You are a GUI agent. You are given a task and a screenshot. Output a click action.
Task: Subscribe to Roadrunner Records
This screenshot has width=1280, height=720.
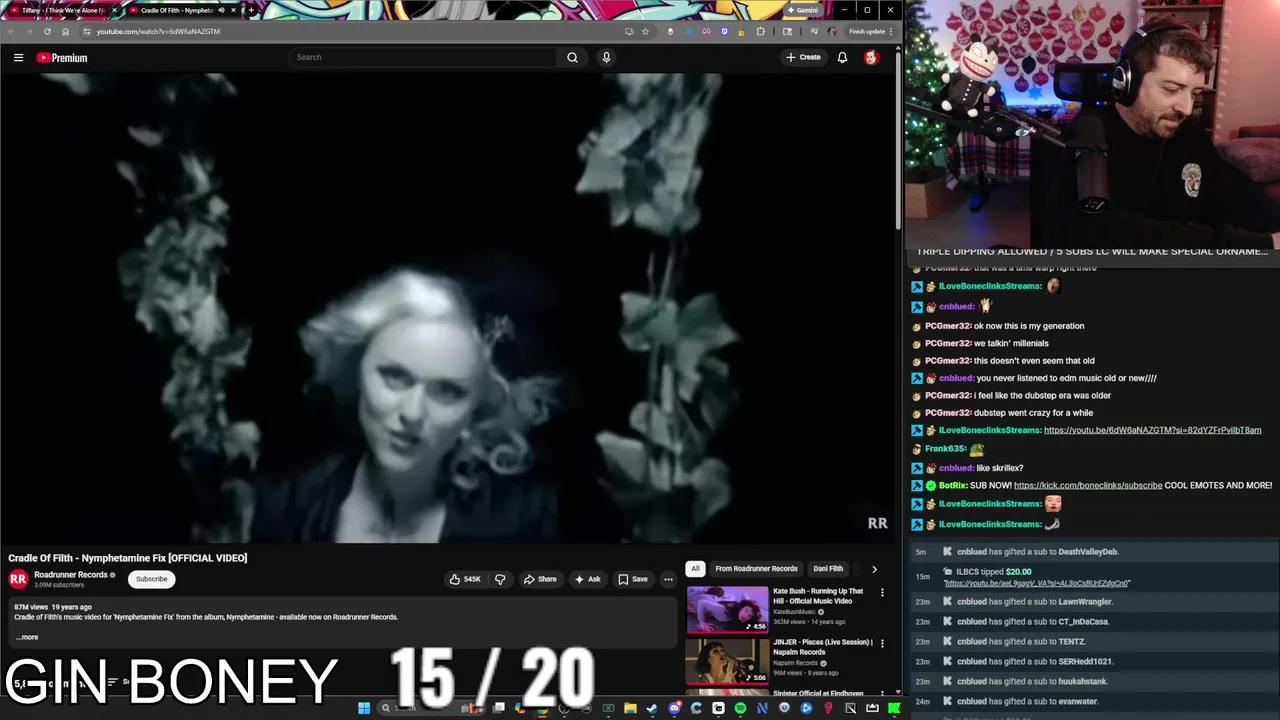(152, 579)
